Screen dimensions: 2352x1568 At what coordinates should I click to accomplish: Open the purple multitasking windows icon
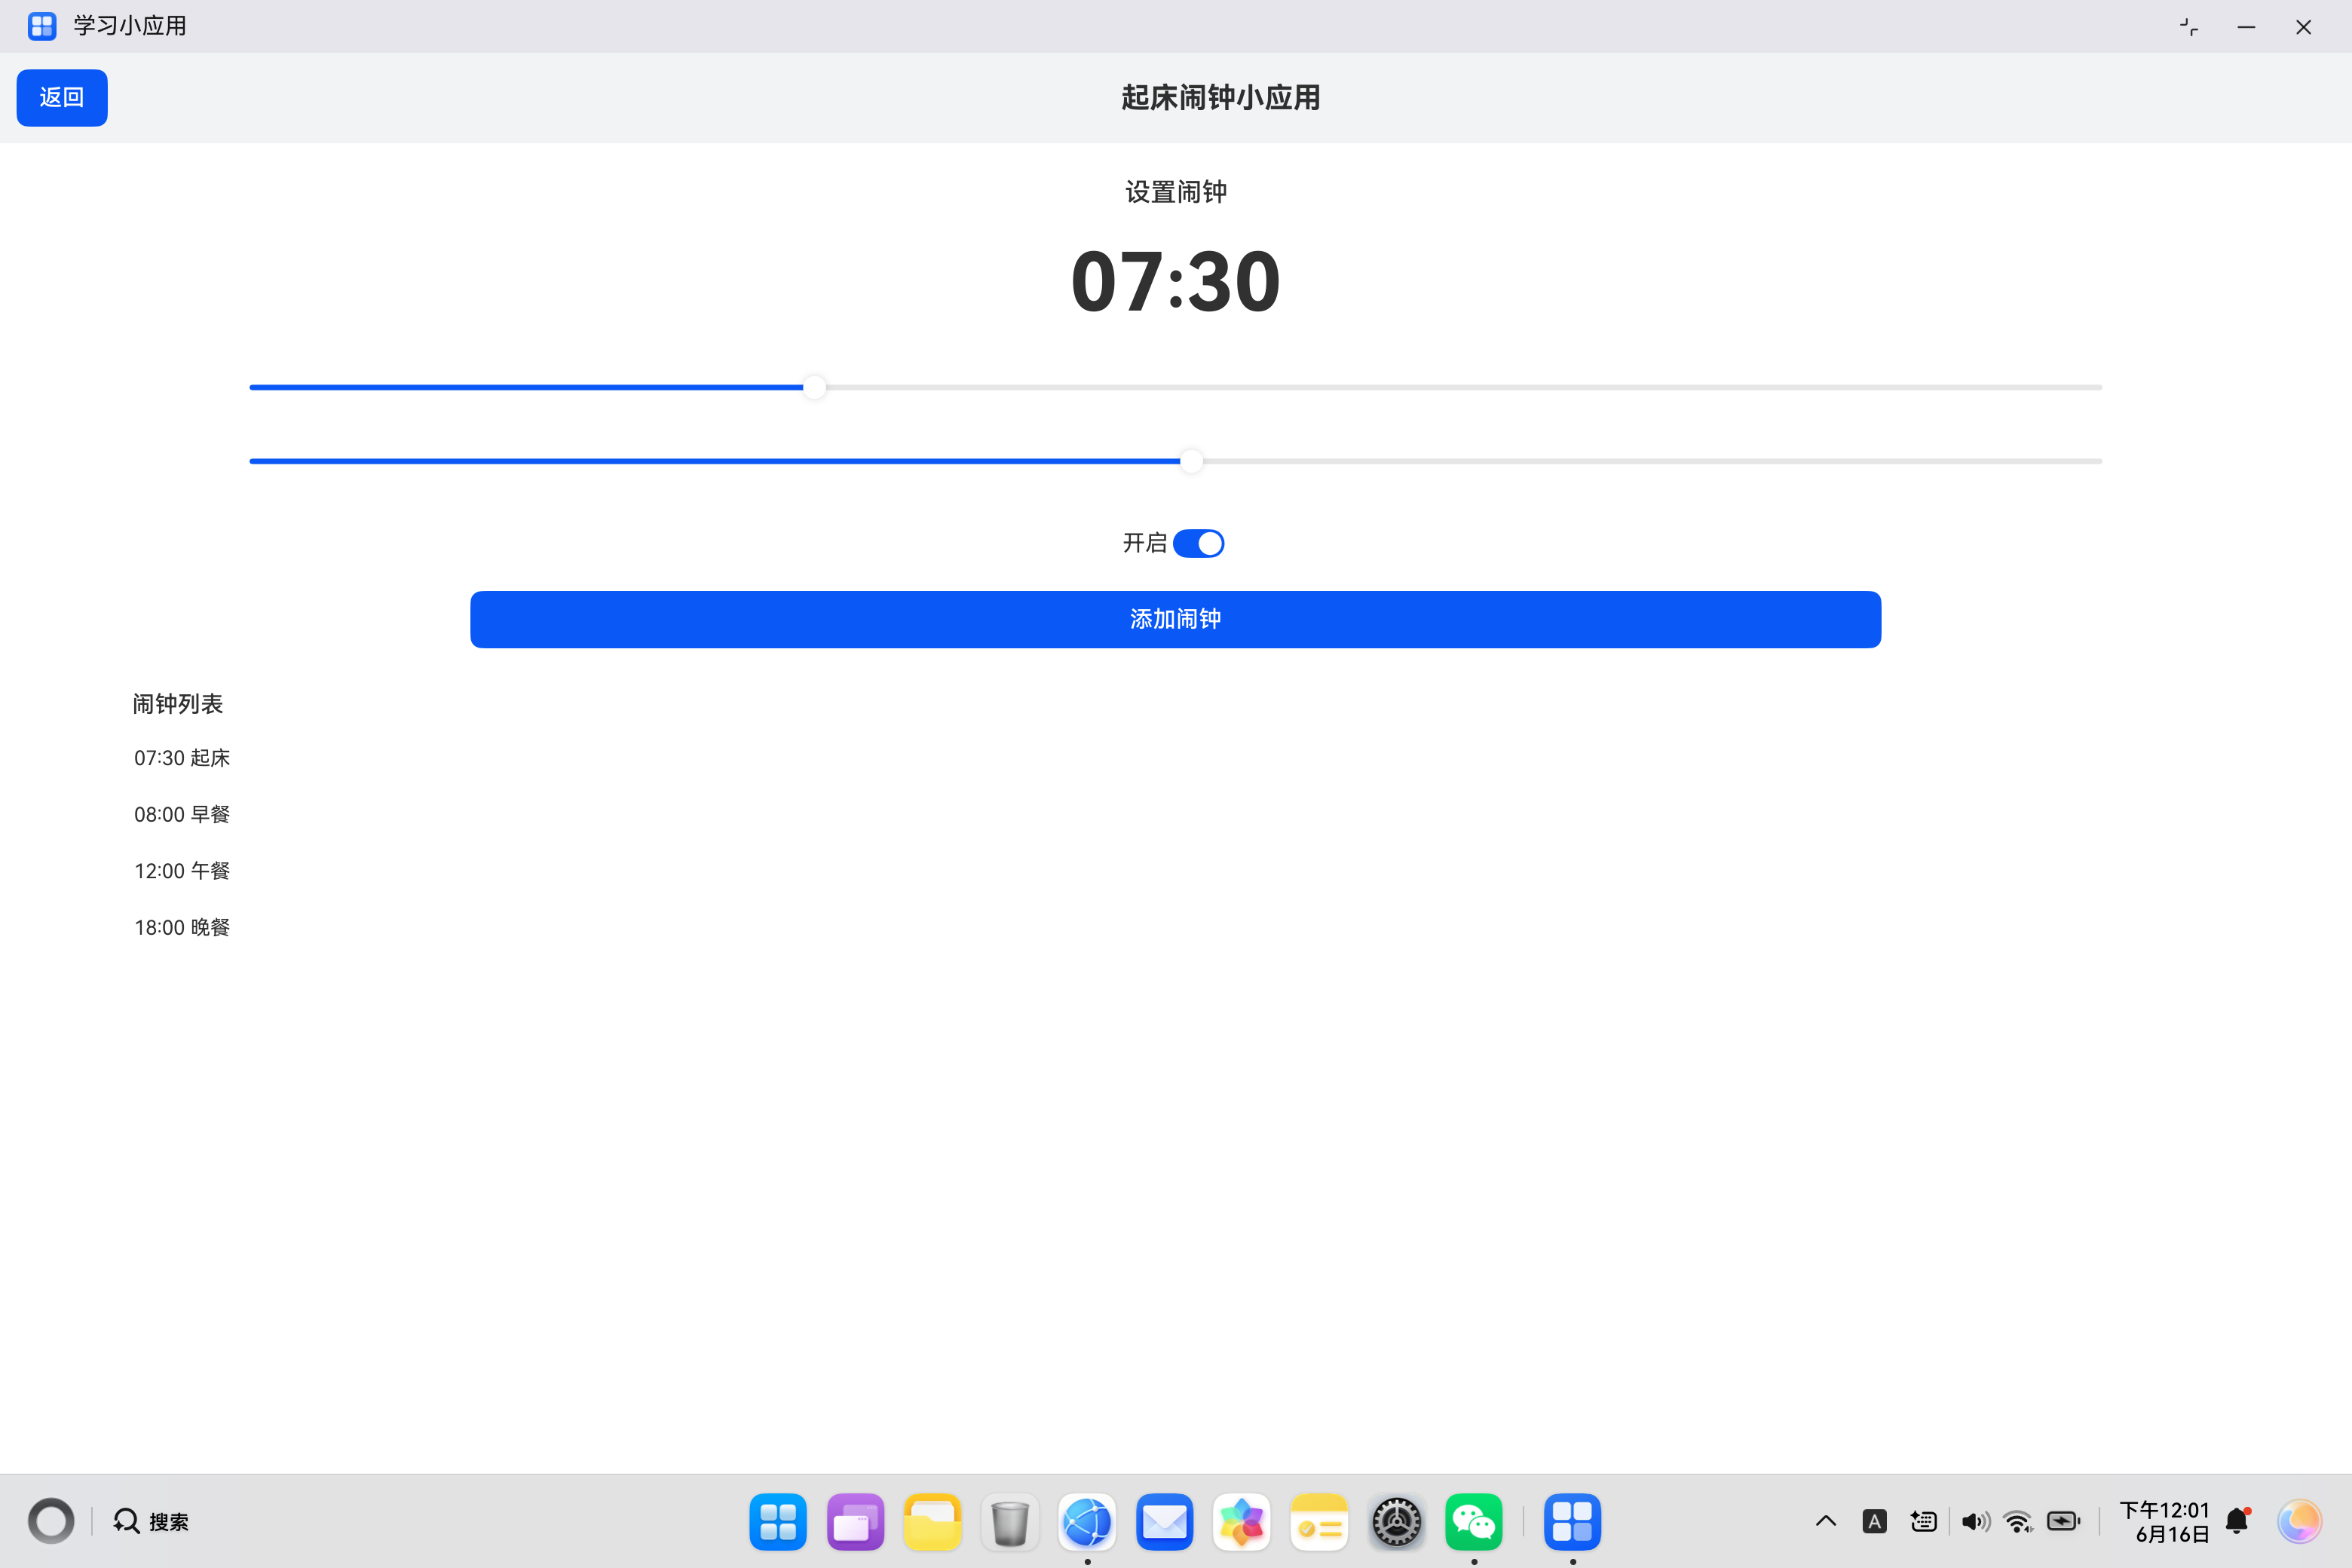coord(855,1521)
